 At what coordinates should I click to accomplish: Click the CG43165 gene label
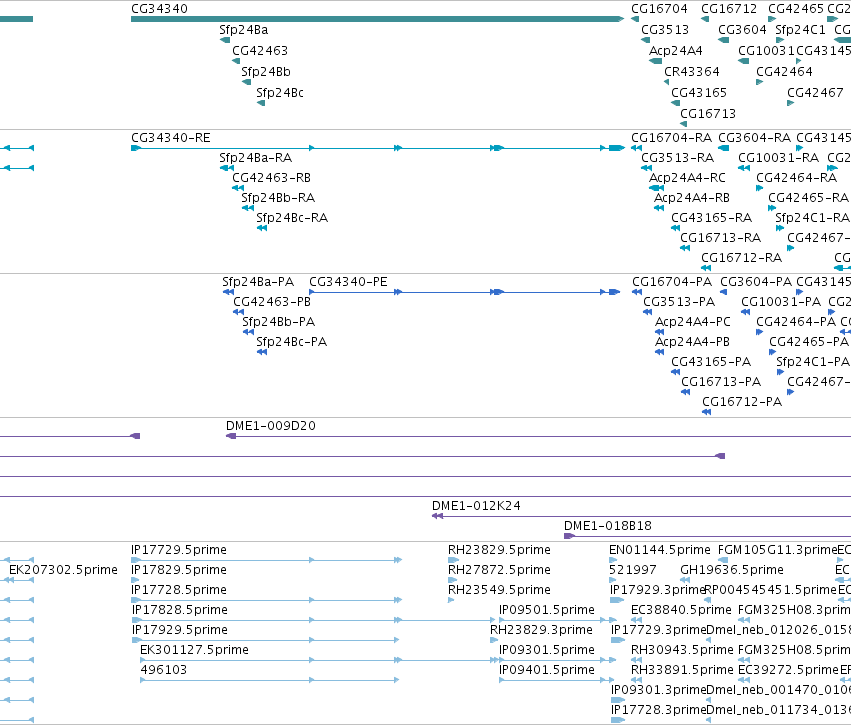tap(698, 93)
